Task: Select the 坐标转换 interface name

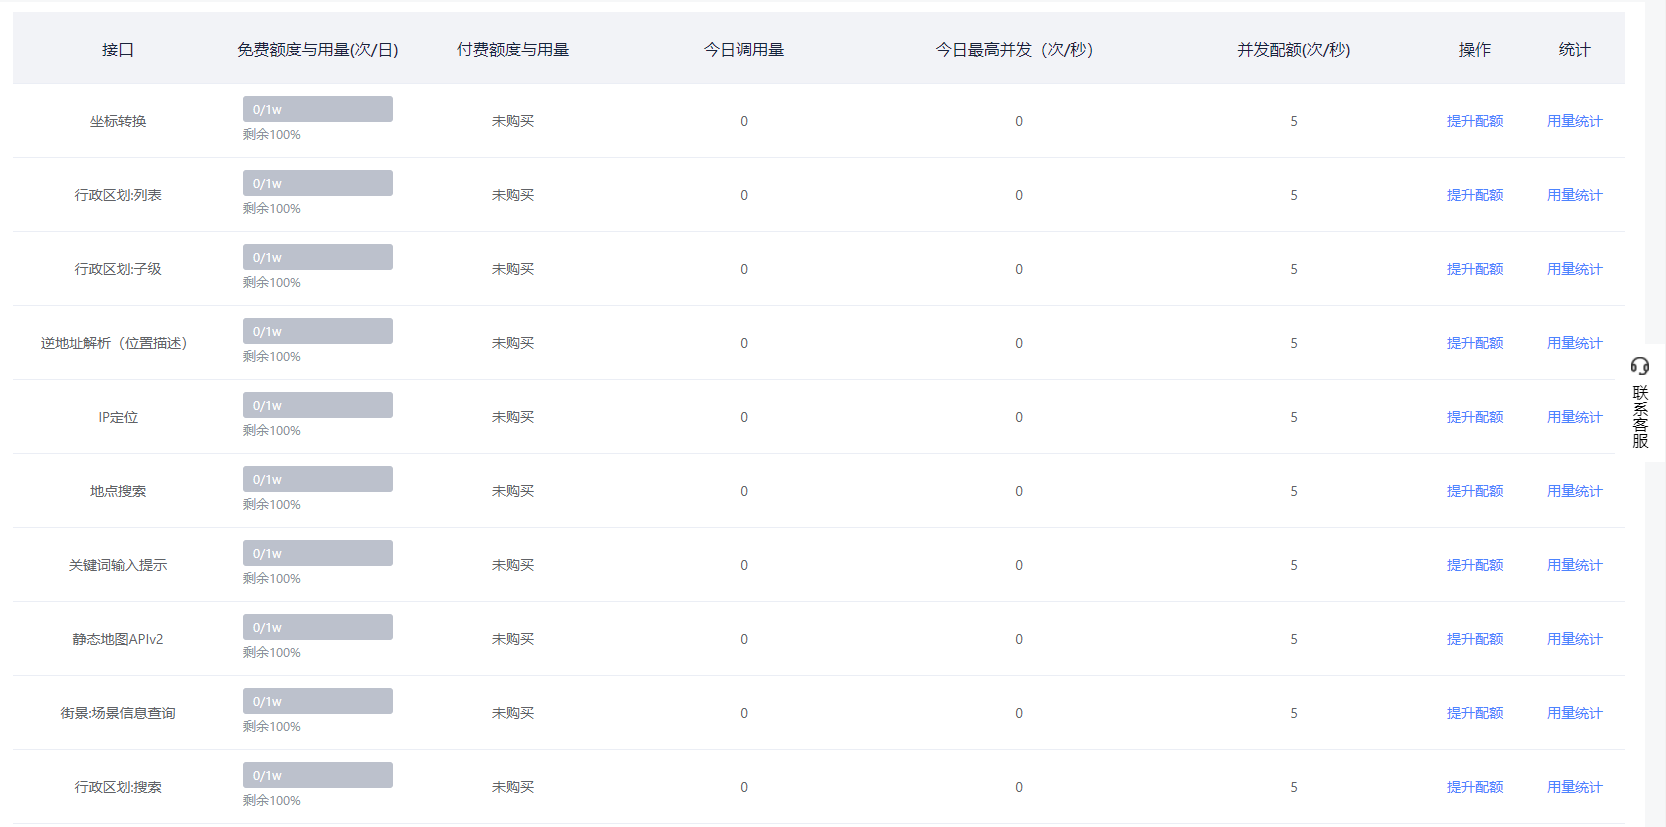Action: click(118, 121)
